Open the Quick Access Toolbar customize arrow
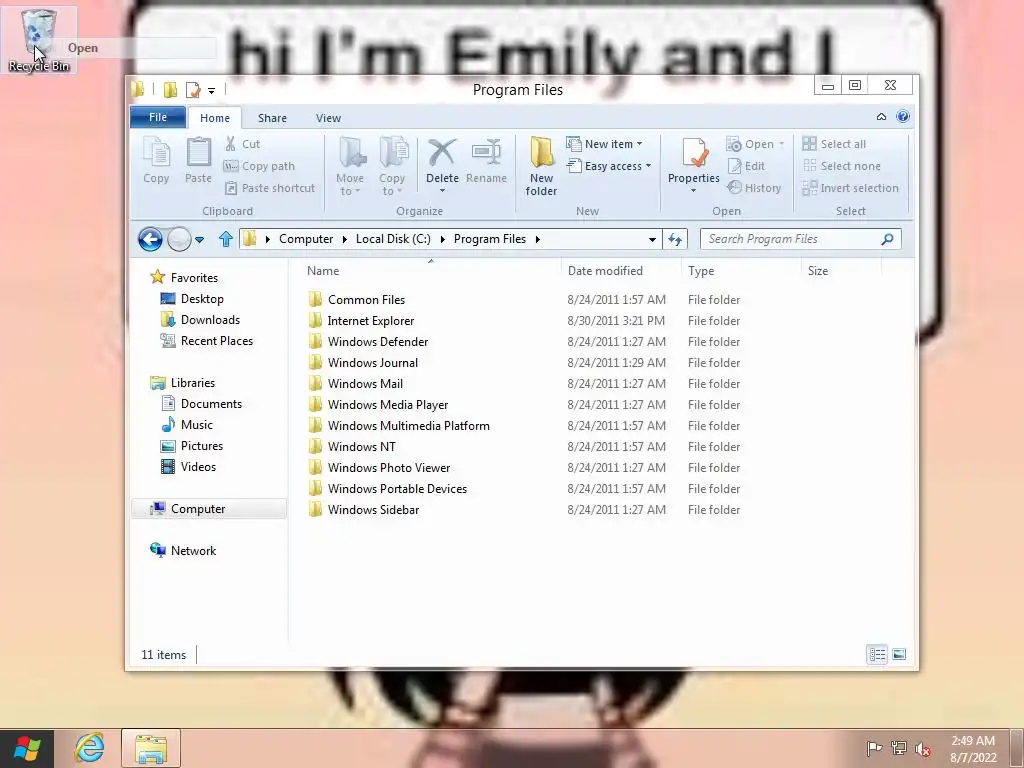1024x768 pixels. click(x=212, y=91)
